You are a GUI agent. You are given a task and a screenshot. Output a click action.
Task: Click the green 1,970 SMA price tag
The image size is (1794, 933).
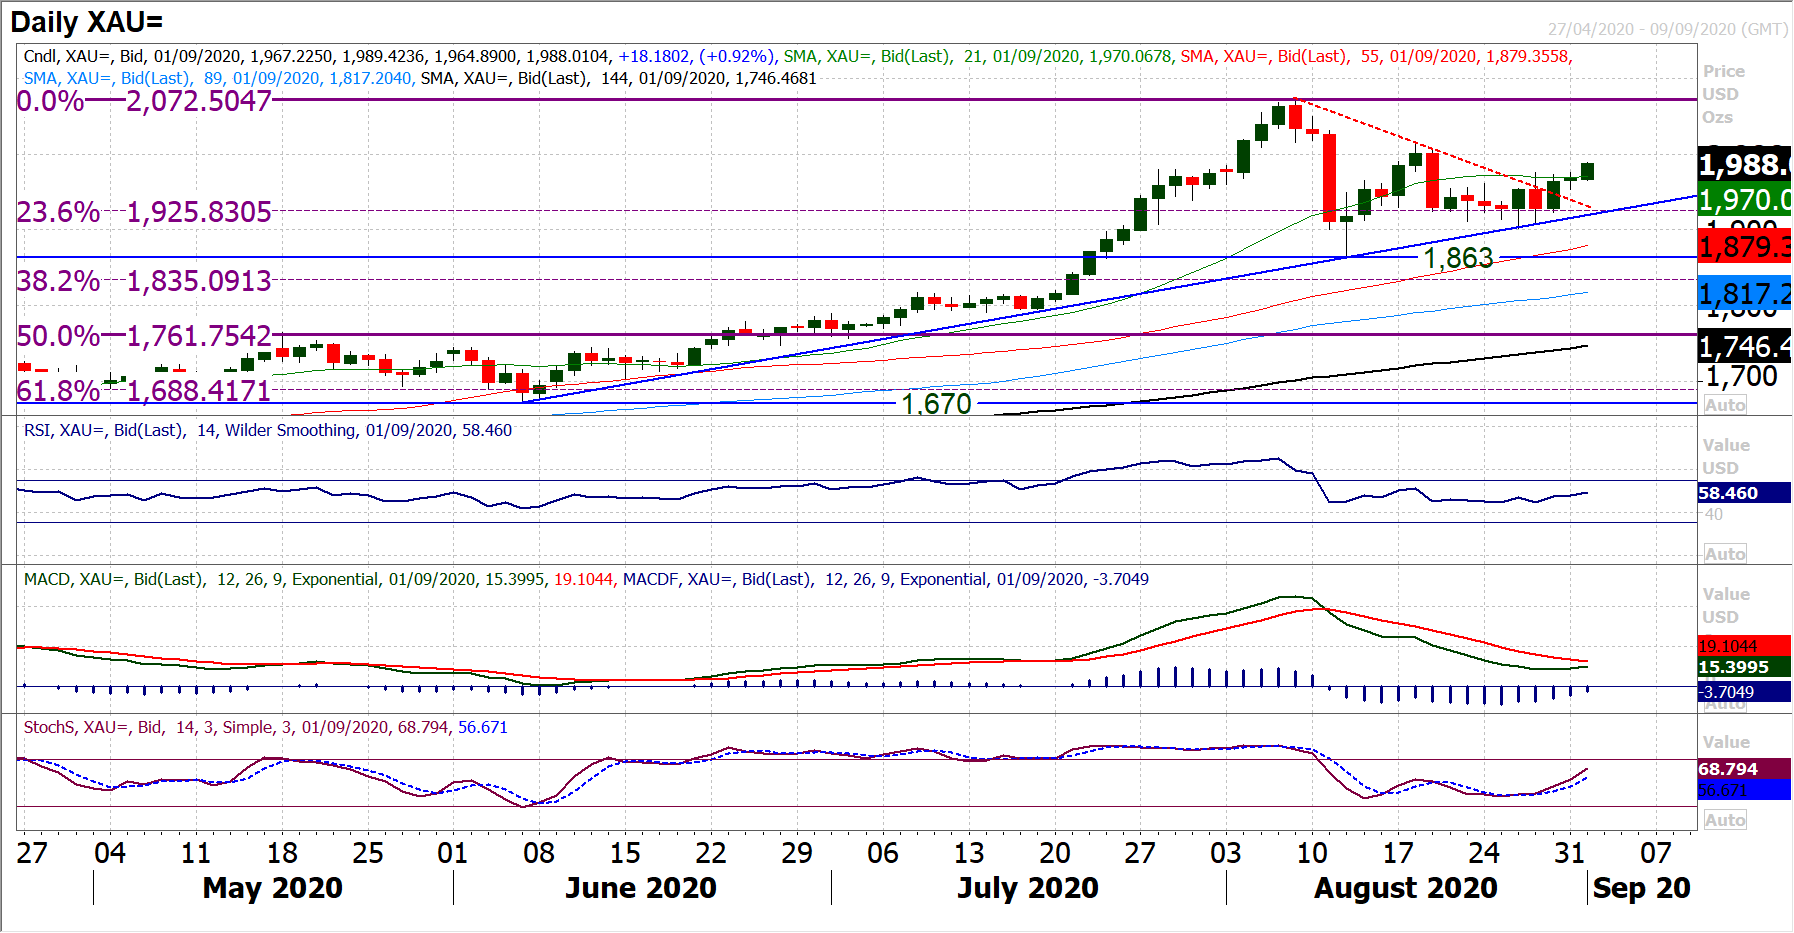click(1745, 199)
